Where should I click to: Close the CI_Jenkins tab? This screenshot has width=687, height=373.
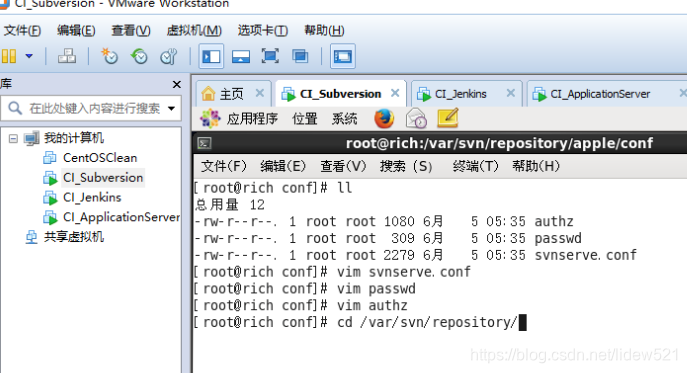[x=510, y=93]
